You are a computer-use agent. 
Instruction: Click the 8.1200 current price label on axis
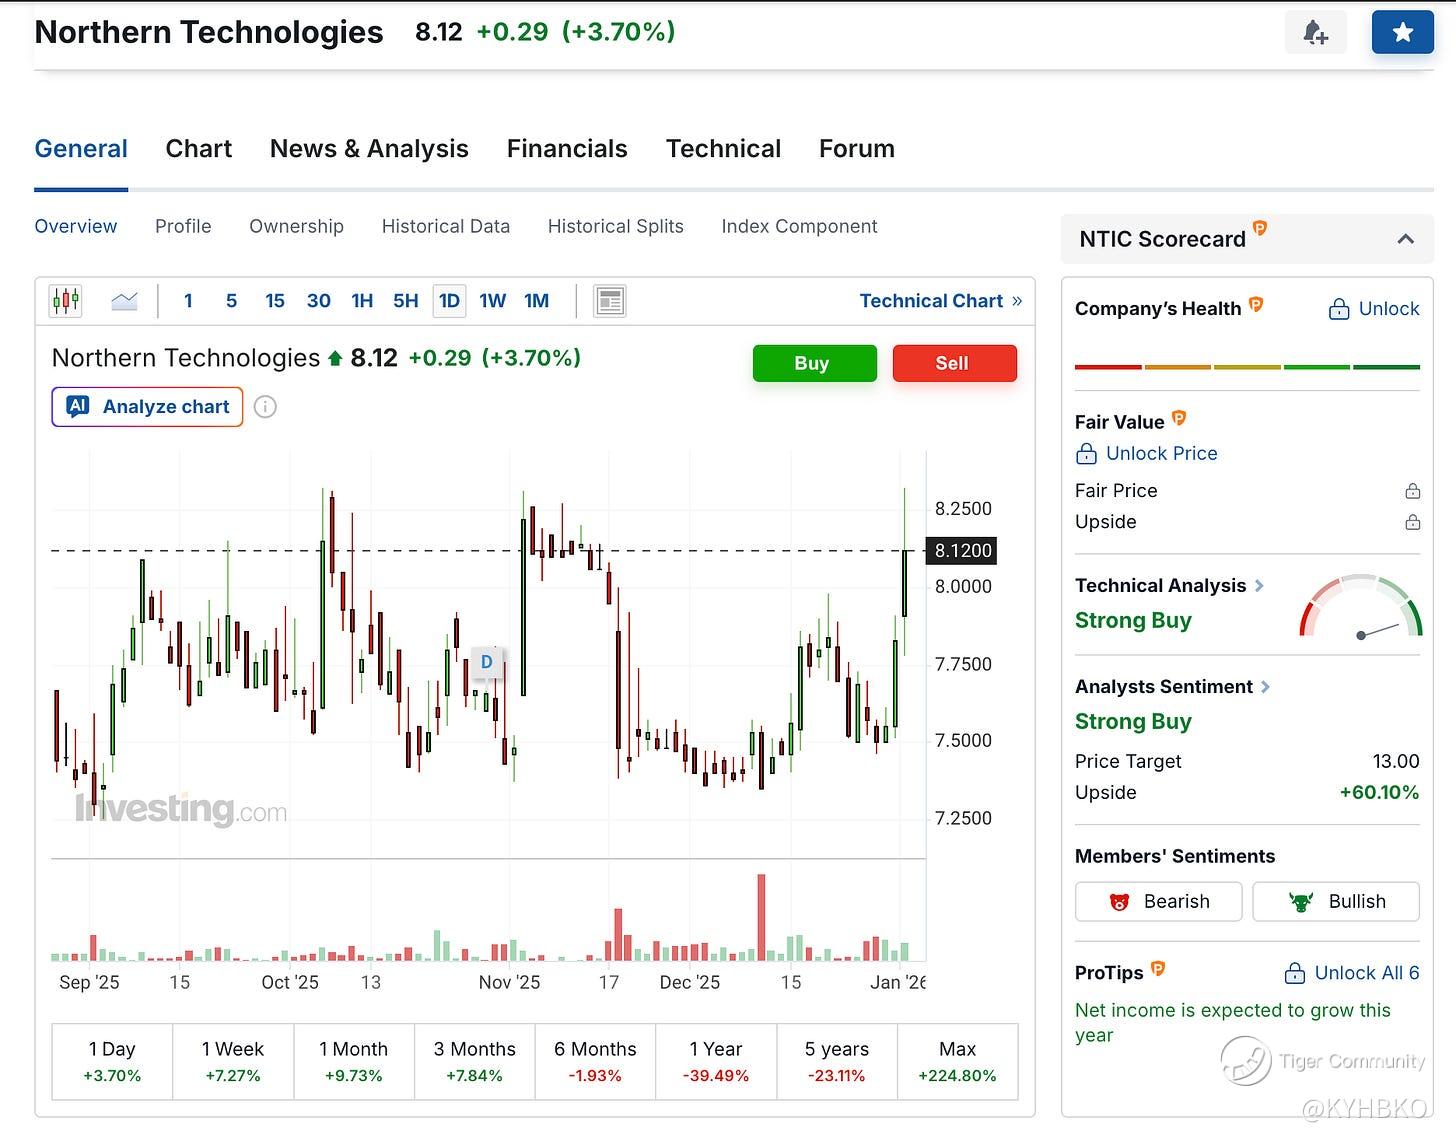click(x=963, y=550)
